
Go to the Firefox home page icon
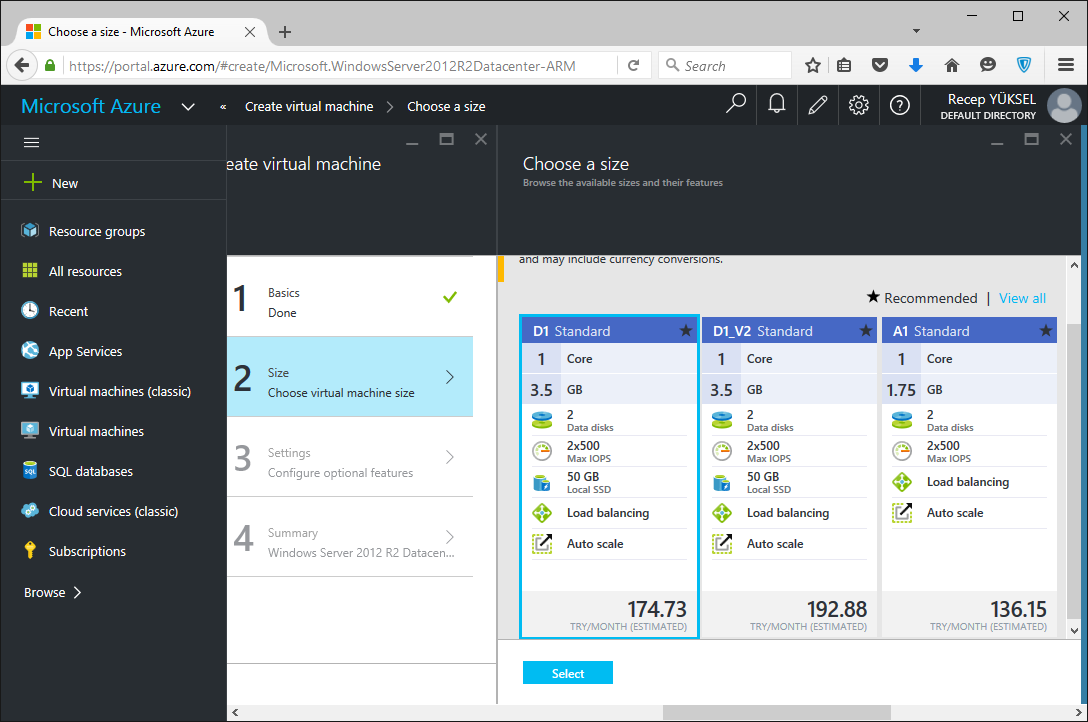952,65
